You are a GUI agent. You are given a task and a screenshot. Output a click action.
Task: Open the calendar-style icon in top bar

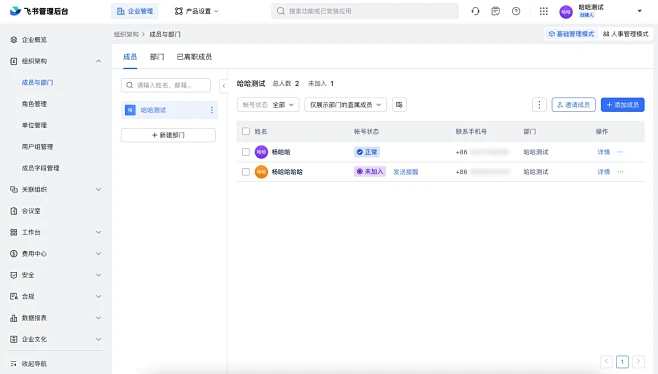point(496,11)
